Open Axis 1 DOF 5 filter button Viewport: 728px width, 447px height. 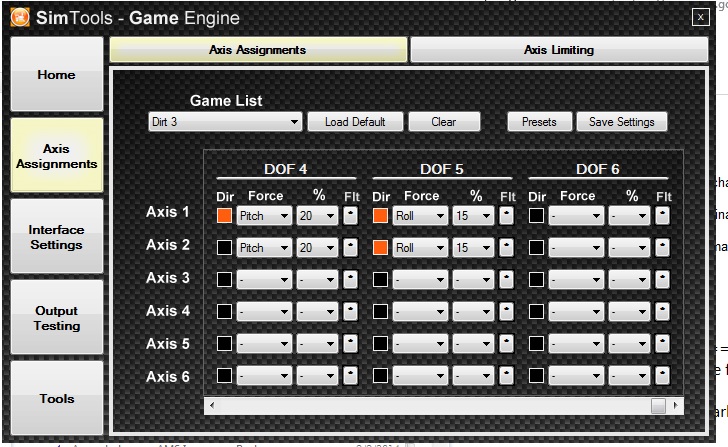[x=507, y=216]
